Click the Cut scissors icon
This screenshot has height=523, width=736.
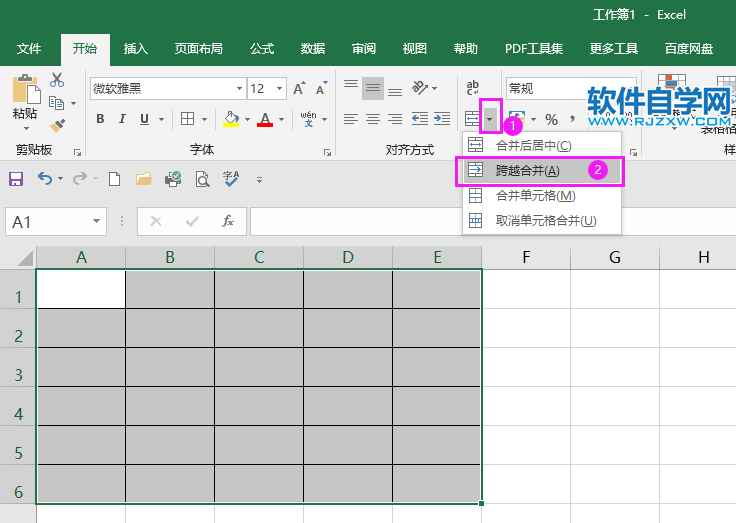[57, 80]
